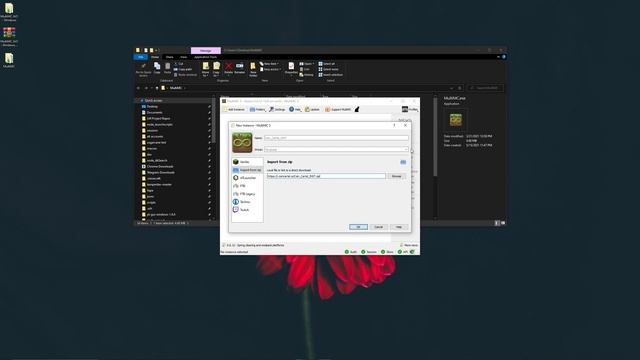
Task: Select FTB in the source list
Action: click(x=247, y=186)
